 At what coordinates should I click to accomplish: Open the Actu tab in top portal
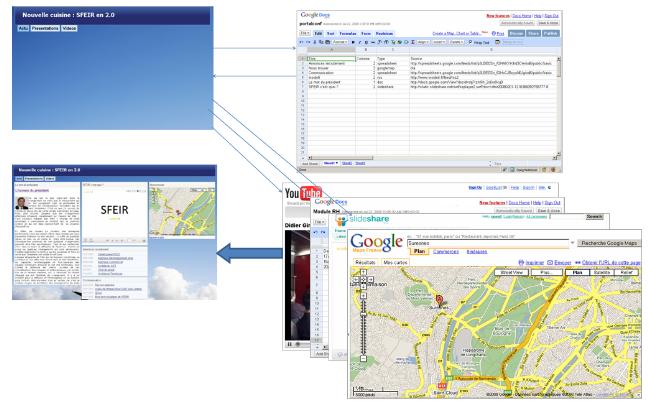click(23, 29)
